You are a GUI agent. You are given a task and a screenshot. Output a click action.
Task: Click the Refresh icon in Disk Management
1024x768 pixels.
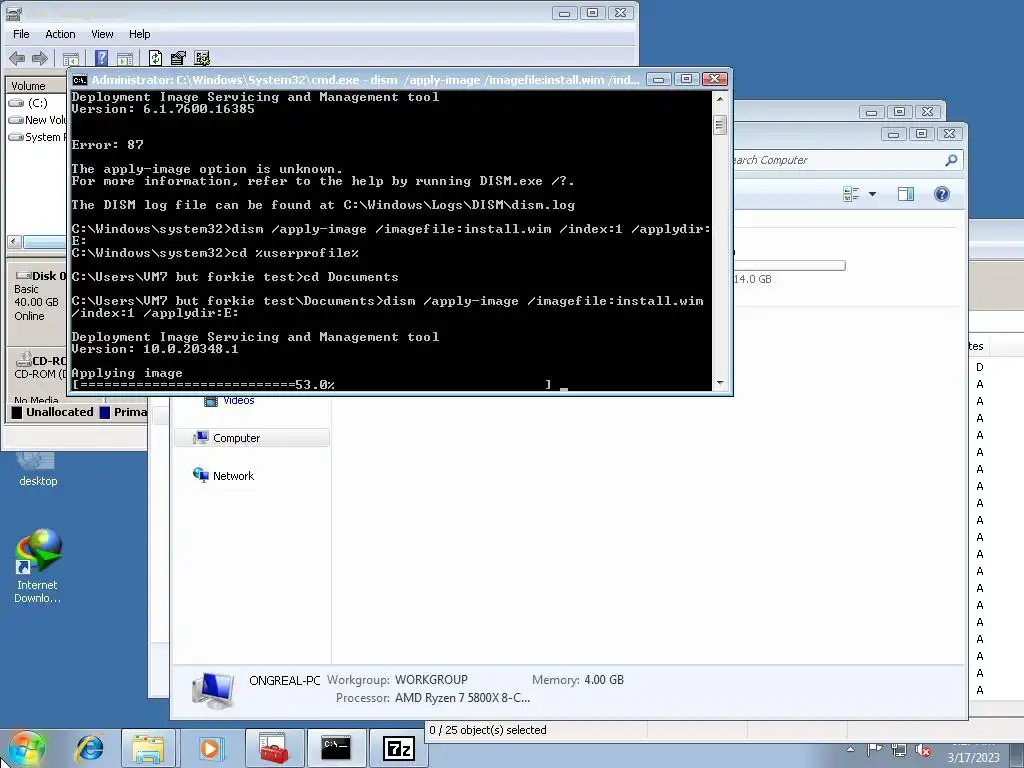click(x=155, y=58)
